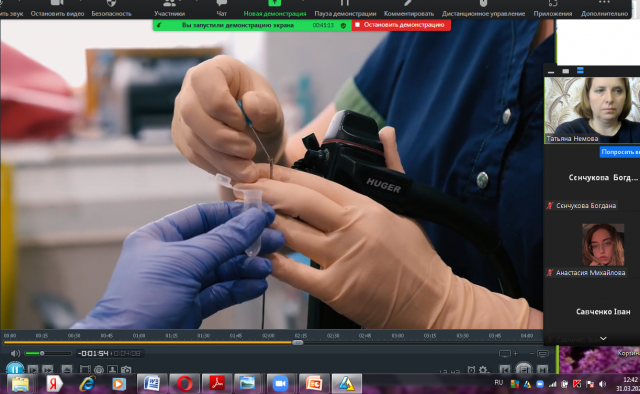Open Adobe Reader from the taskbar

[217, 384]
